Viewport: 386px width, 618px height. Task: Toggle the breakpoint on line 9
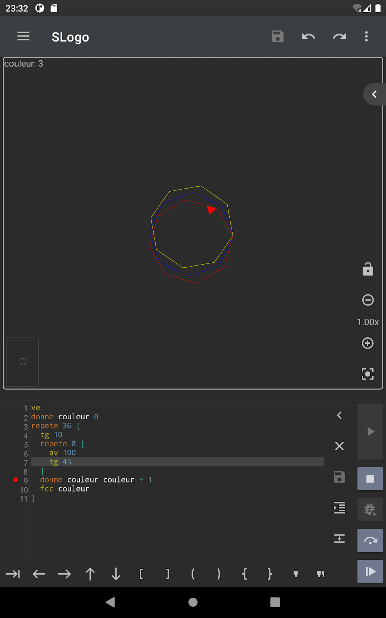[x=15, y=480]
